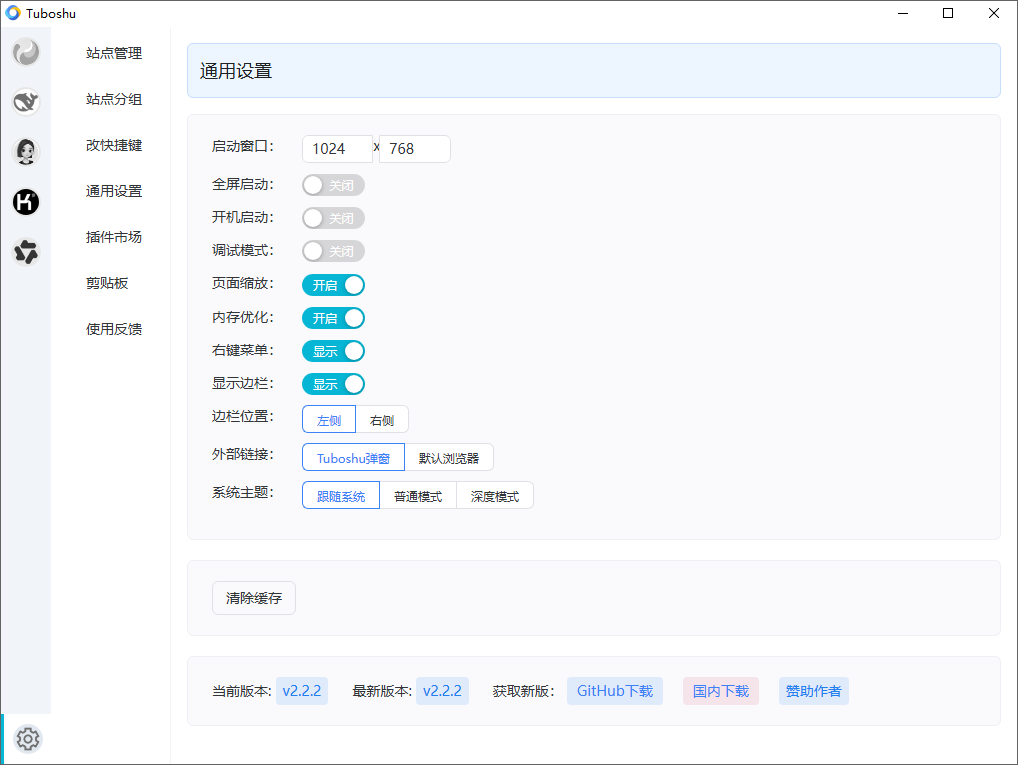Disable the 页面缩放 switch
The image size is (1018, 765).
333,285
